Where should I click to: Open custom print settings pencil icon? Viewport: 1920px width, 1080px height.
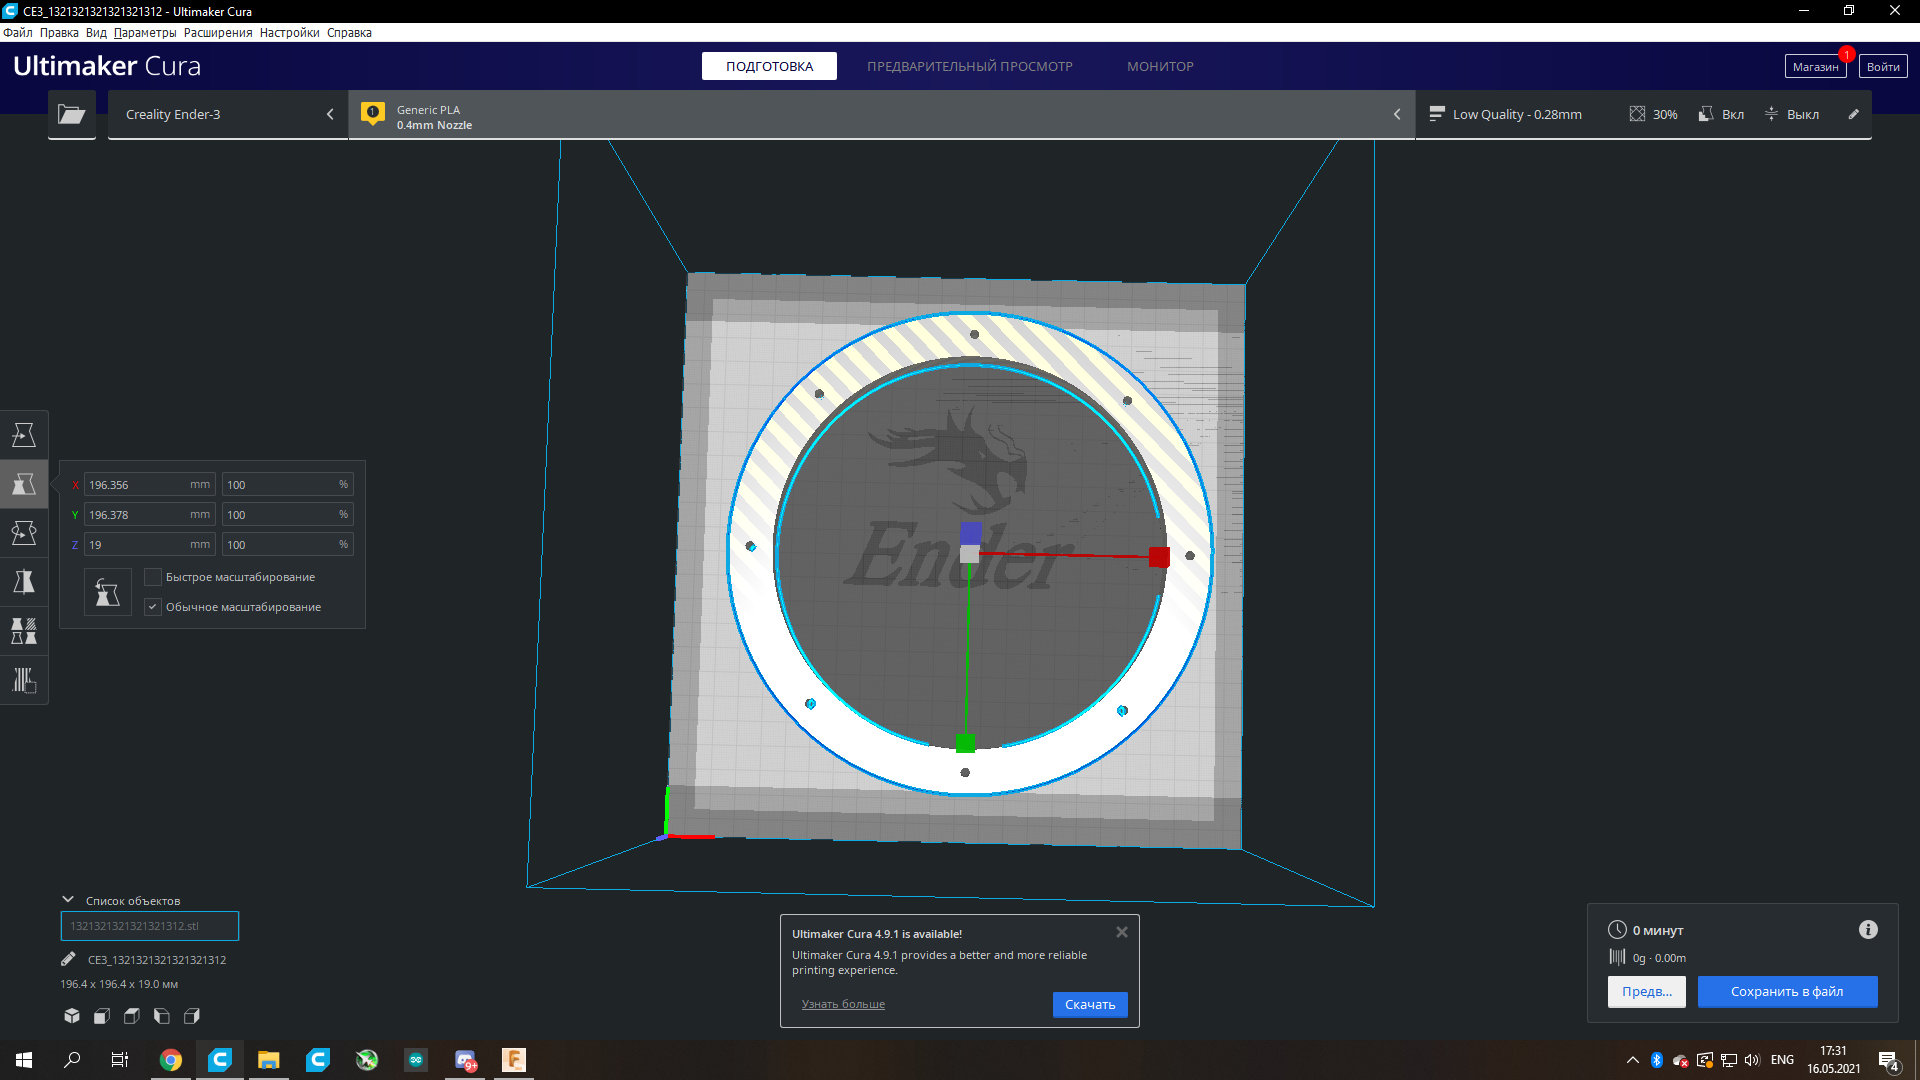(1853, 114)
